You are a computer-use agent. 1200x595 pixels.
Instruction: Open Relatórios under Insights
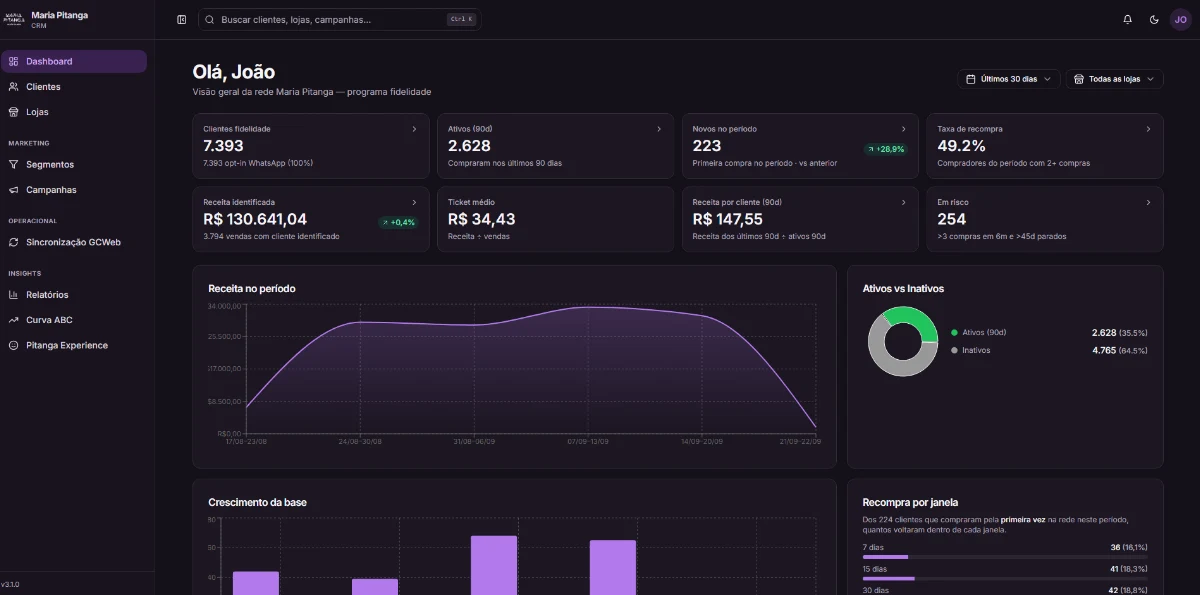pos(74,295)
